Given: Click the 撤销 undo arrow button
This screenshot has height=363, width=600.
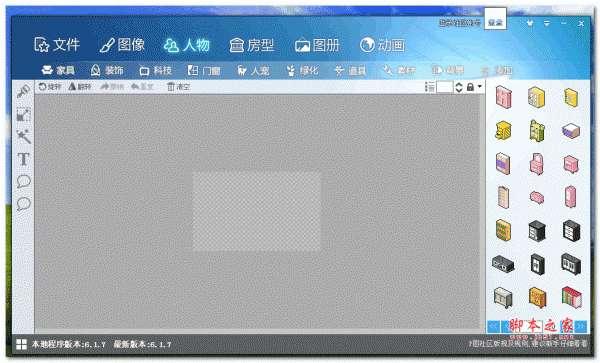Looking at the screenshot, I should [112, 87].
